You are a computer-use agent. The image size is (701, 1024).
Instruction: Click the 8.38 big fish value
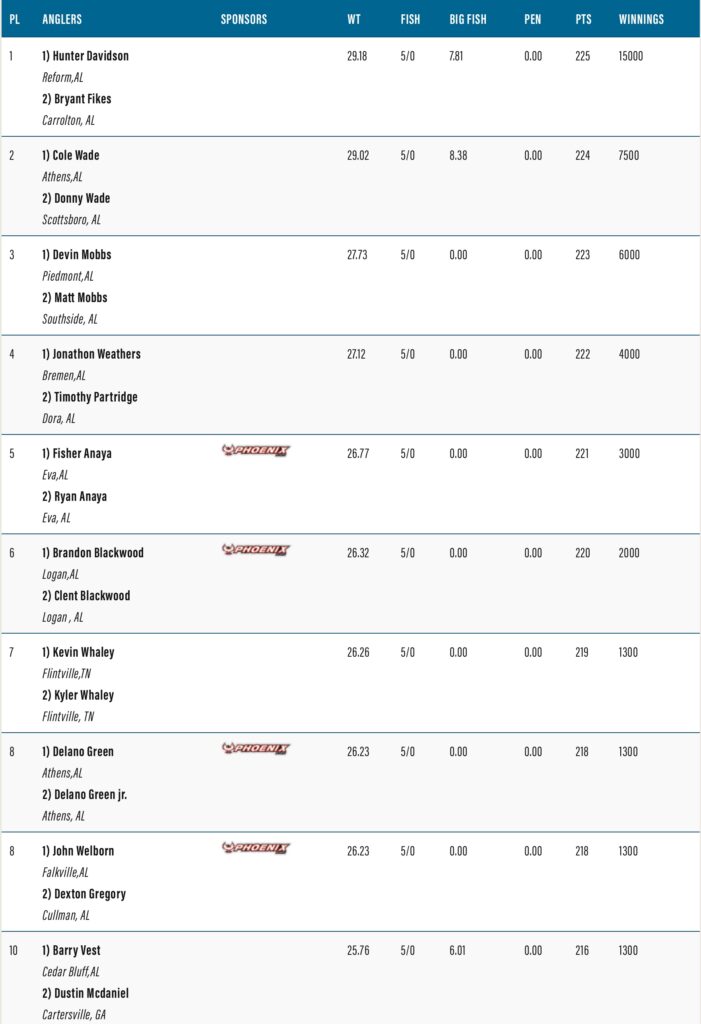click(x=458, y=155)
